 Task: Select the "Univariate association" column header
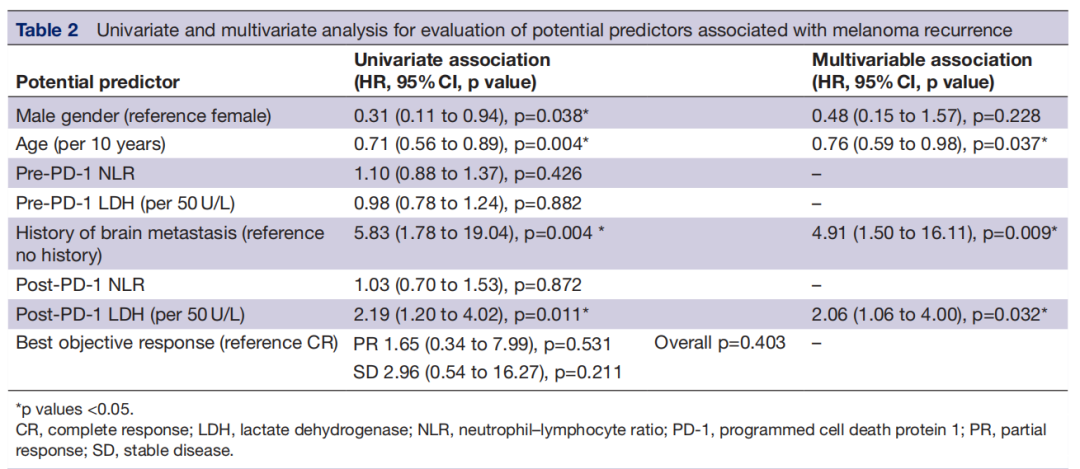[452, 60]
